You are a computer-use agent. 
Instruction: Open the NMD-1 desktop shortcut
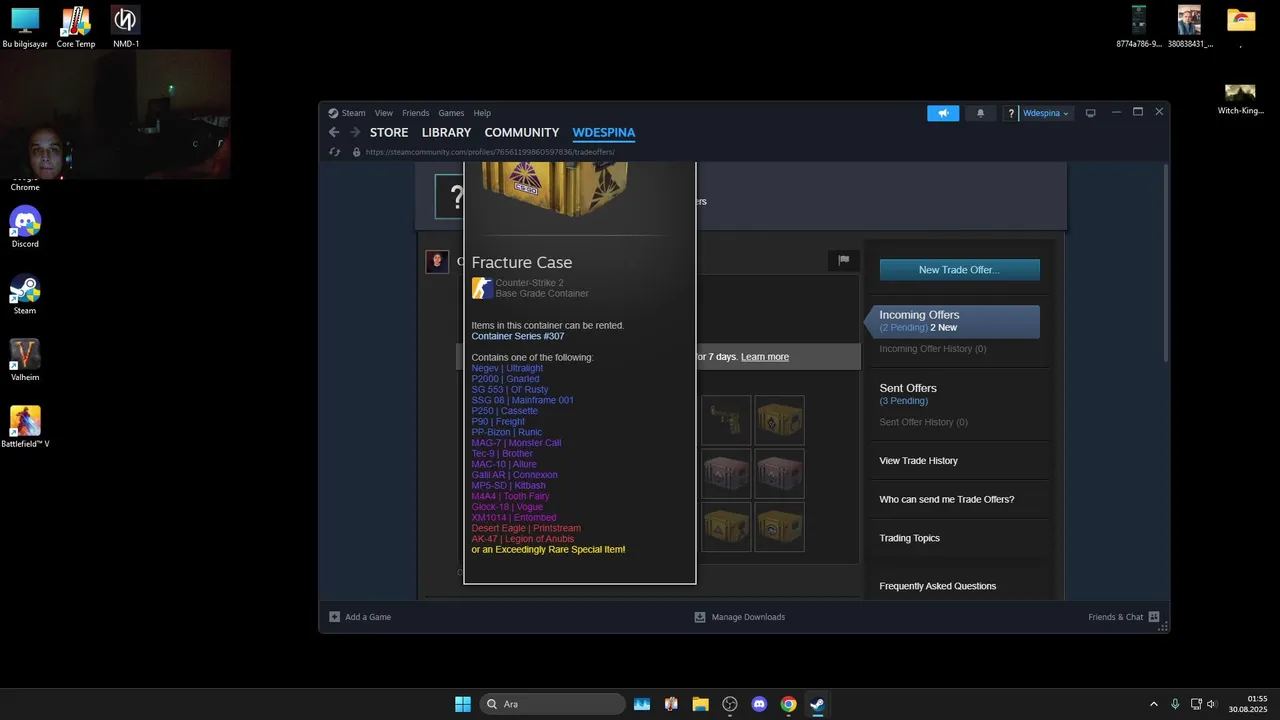[x=125, y=27]
